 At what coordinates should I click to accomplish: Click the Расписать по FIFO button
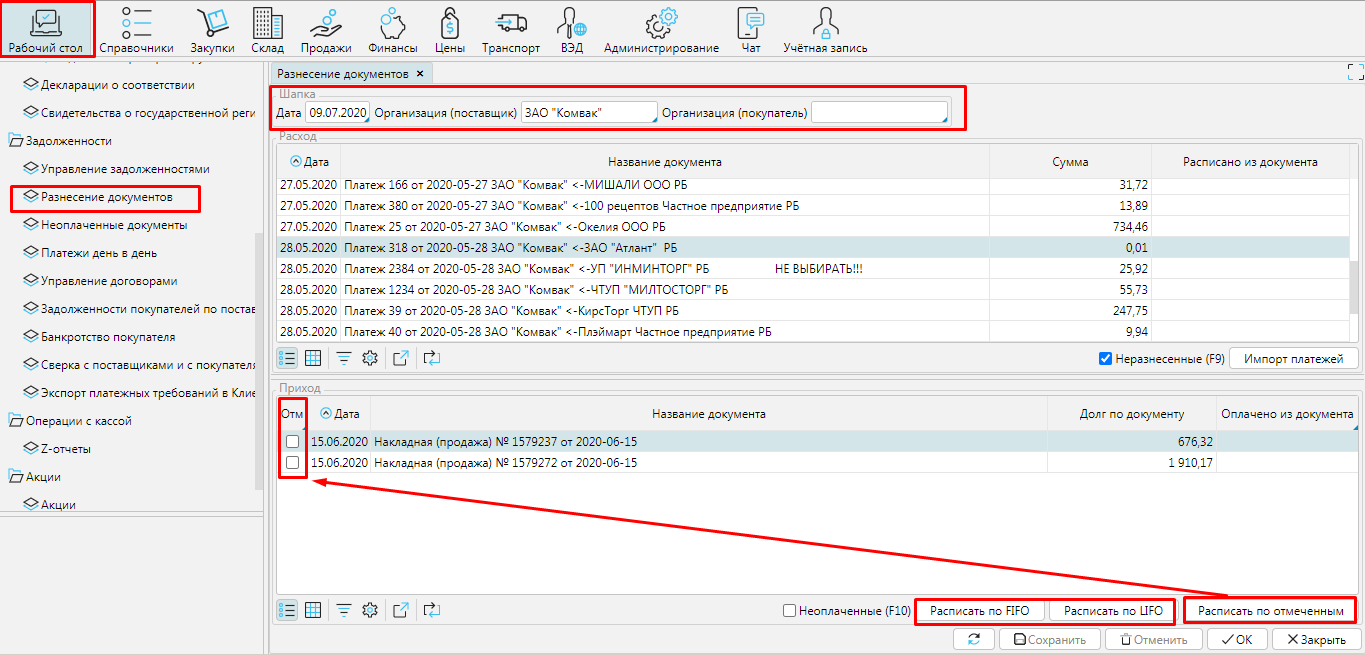(x=979, y=611)
